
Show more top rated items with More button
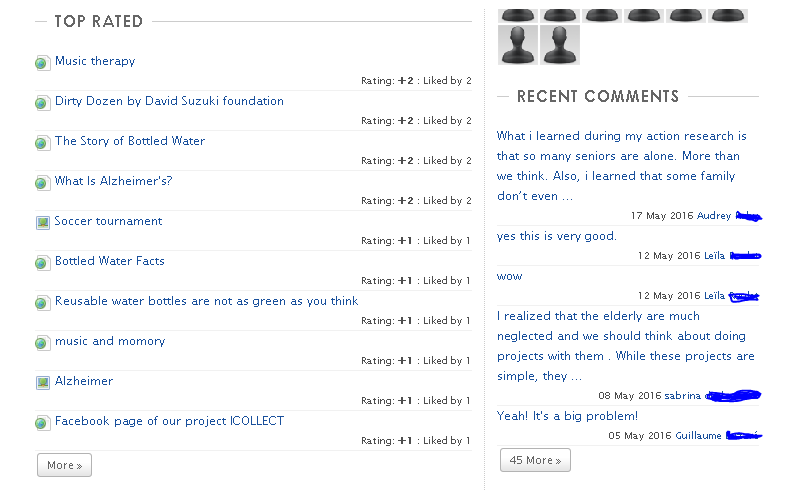[x=64, y=465]
